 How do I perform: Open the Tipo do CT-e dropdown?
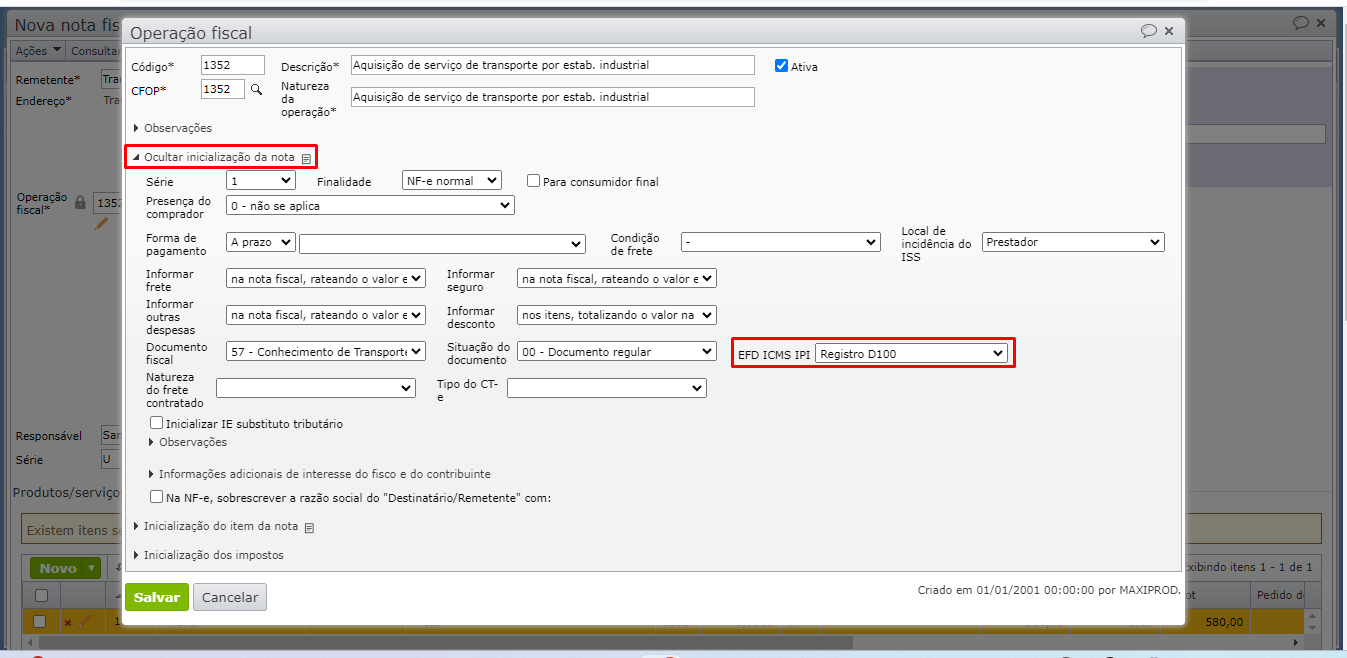point(607,388)
